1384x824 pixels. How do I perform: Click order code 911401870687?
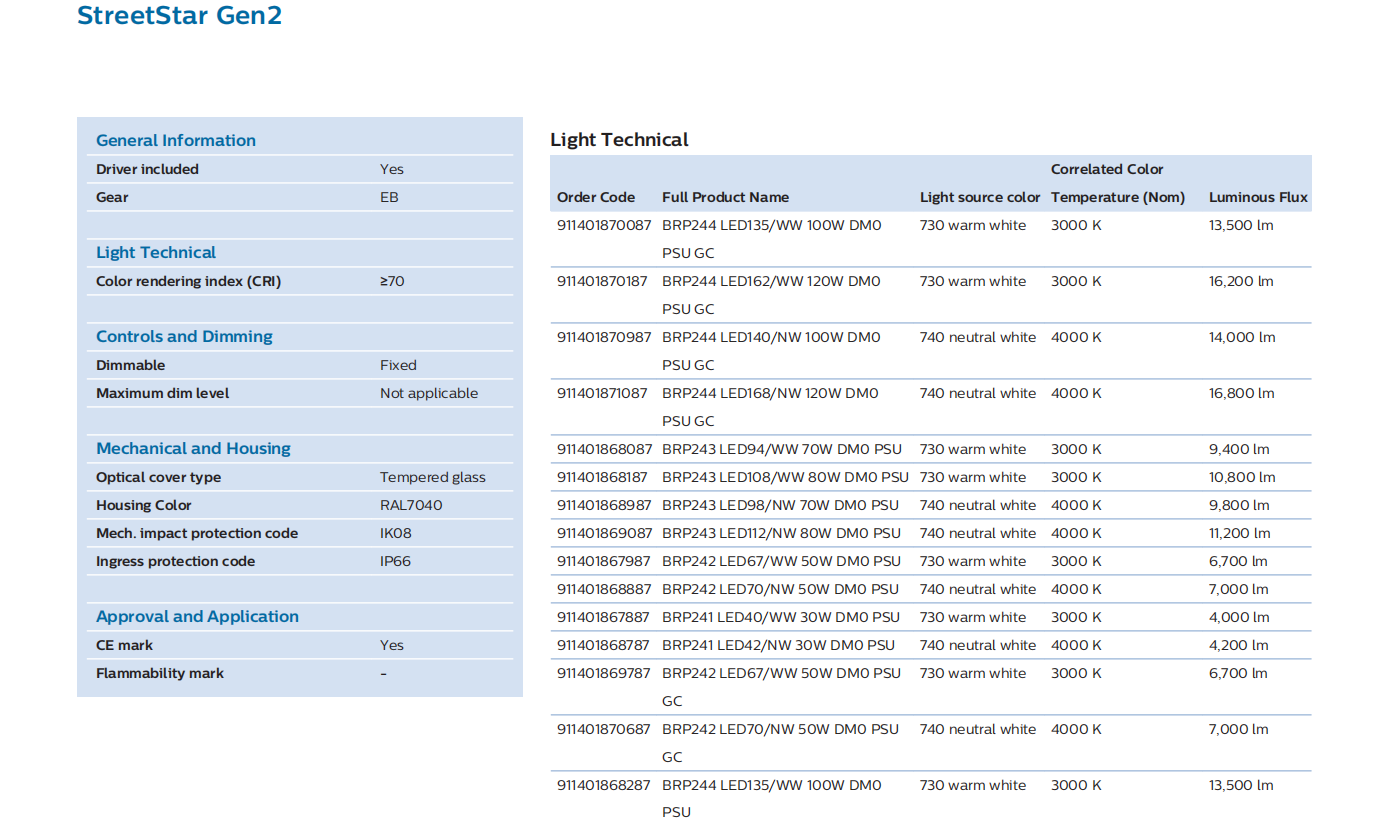[x=603, y=729]
